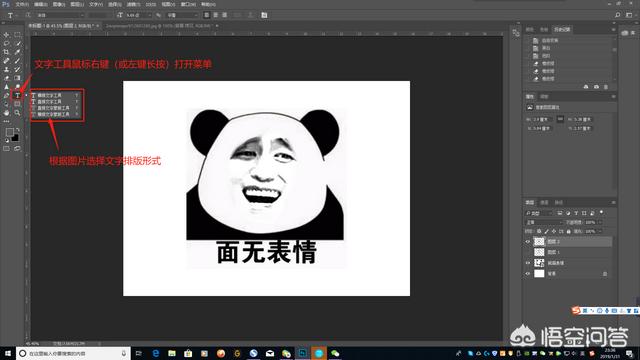
Task: Delete current state trash icon in History panel
Action: point(606,87)
